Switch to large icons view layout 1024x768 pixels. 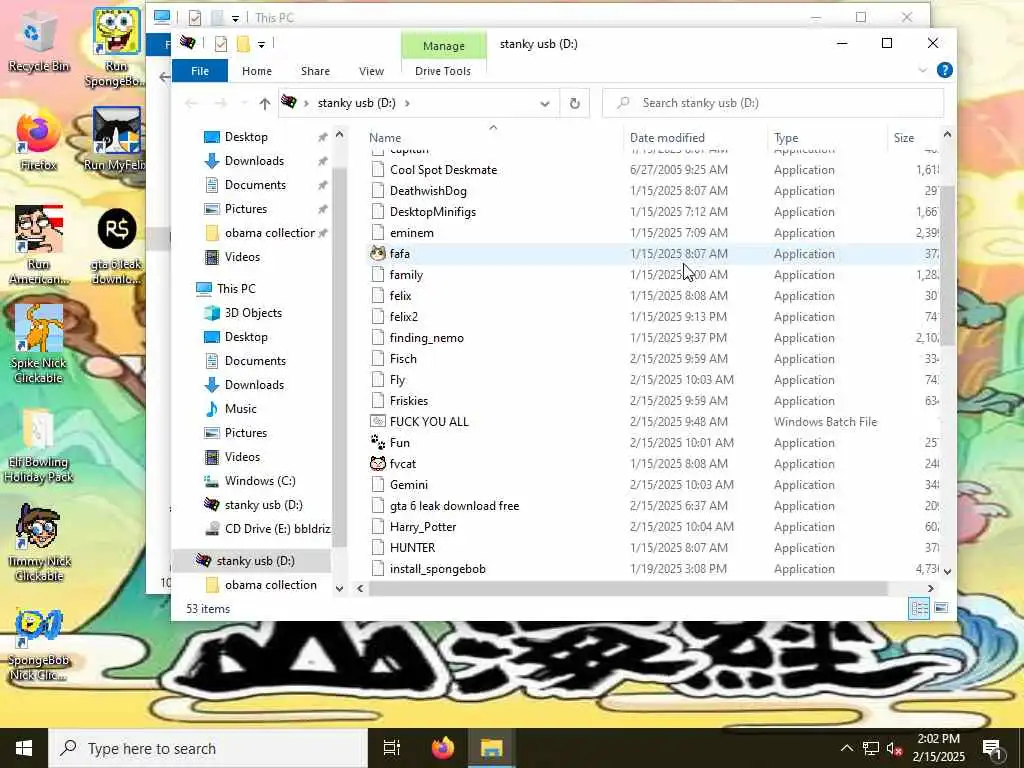tap(941, 609)
